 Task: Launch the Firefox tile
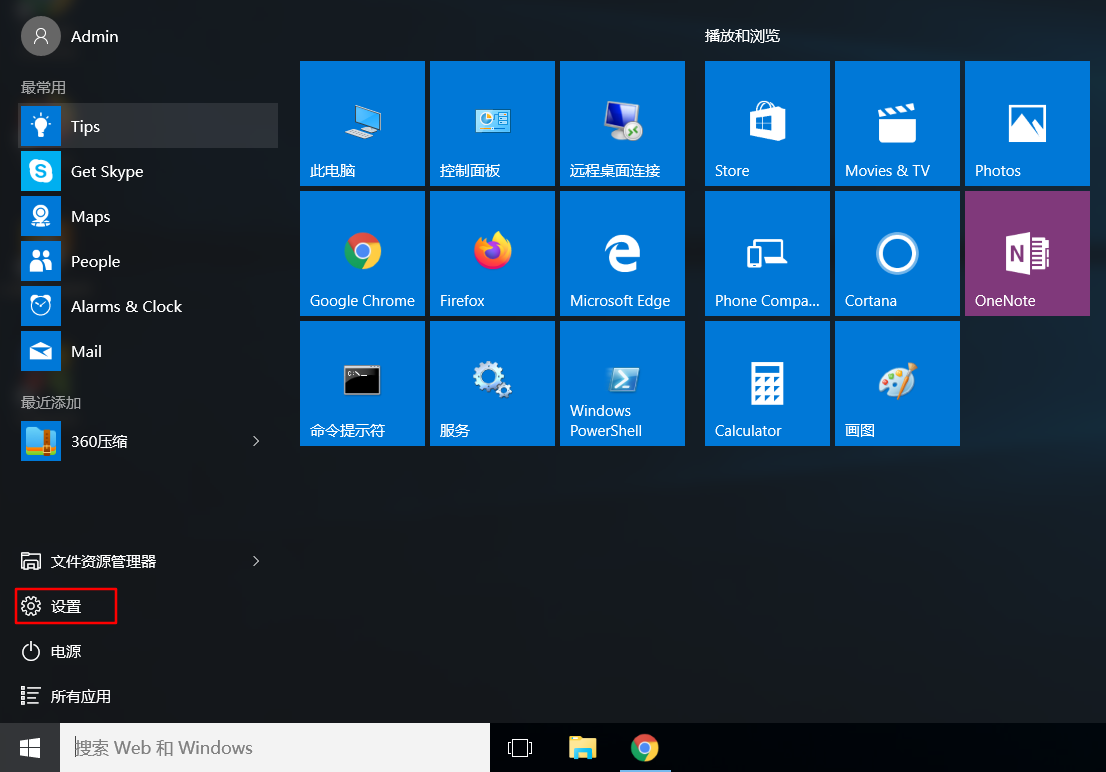[492, 253]
